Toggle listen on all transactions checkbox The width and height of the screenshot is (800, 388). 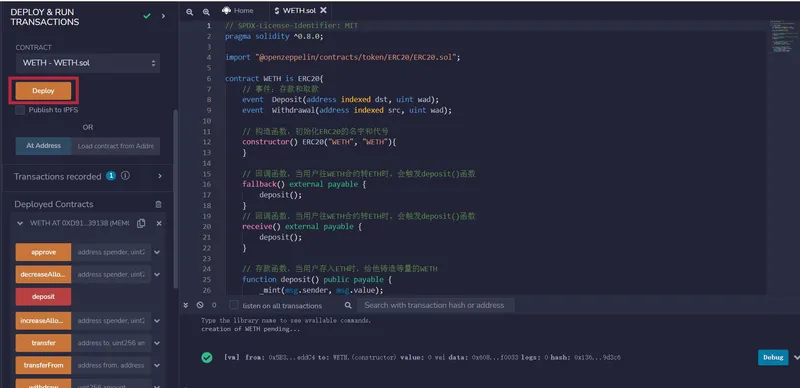[234, 305]
